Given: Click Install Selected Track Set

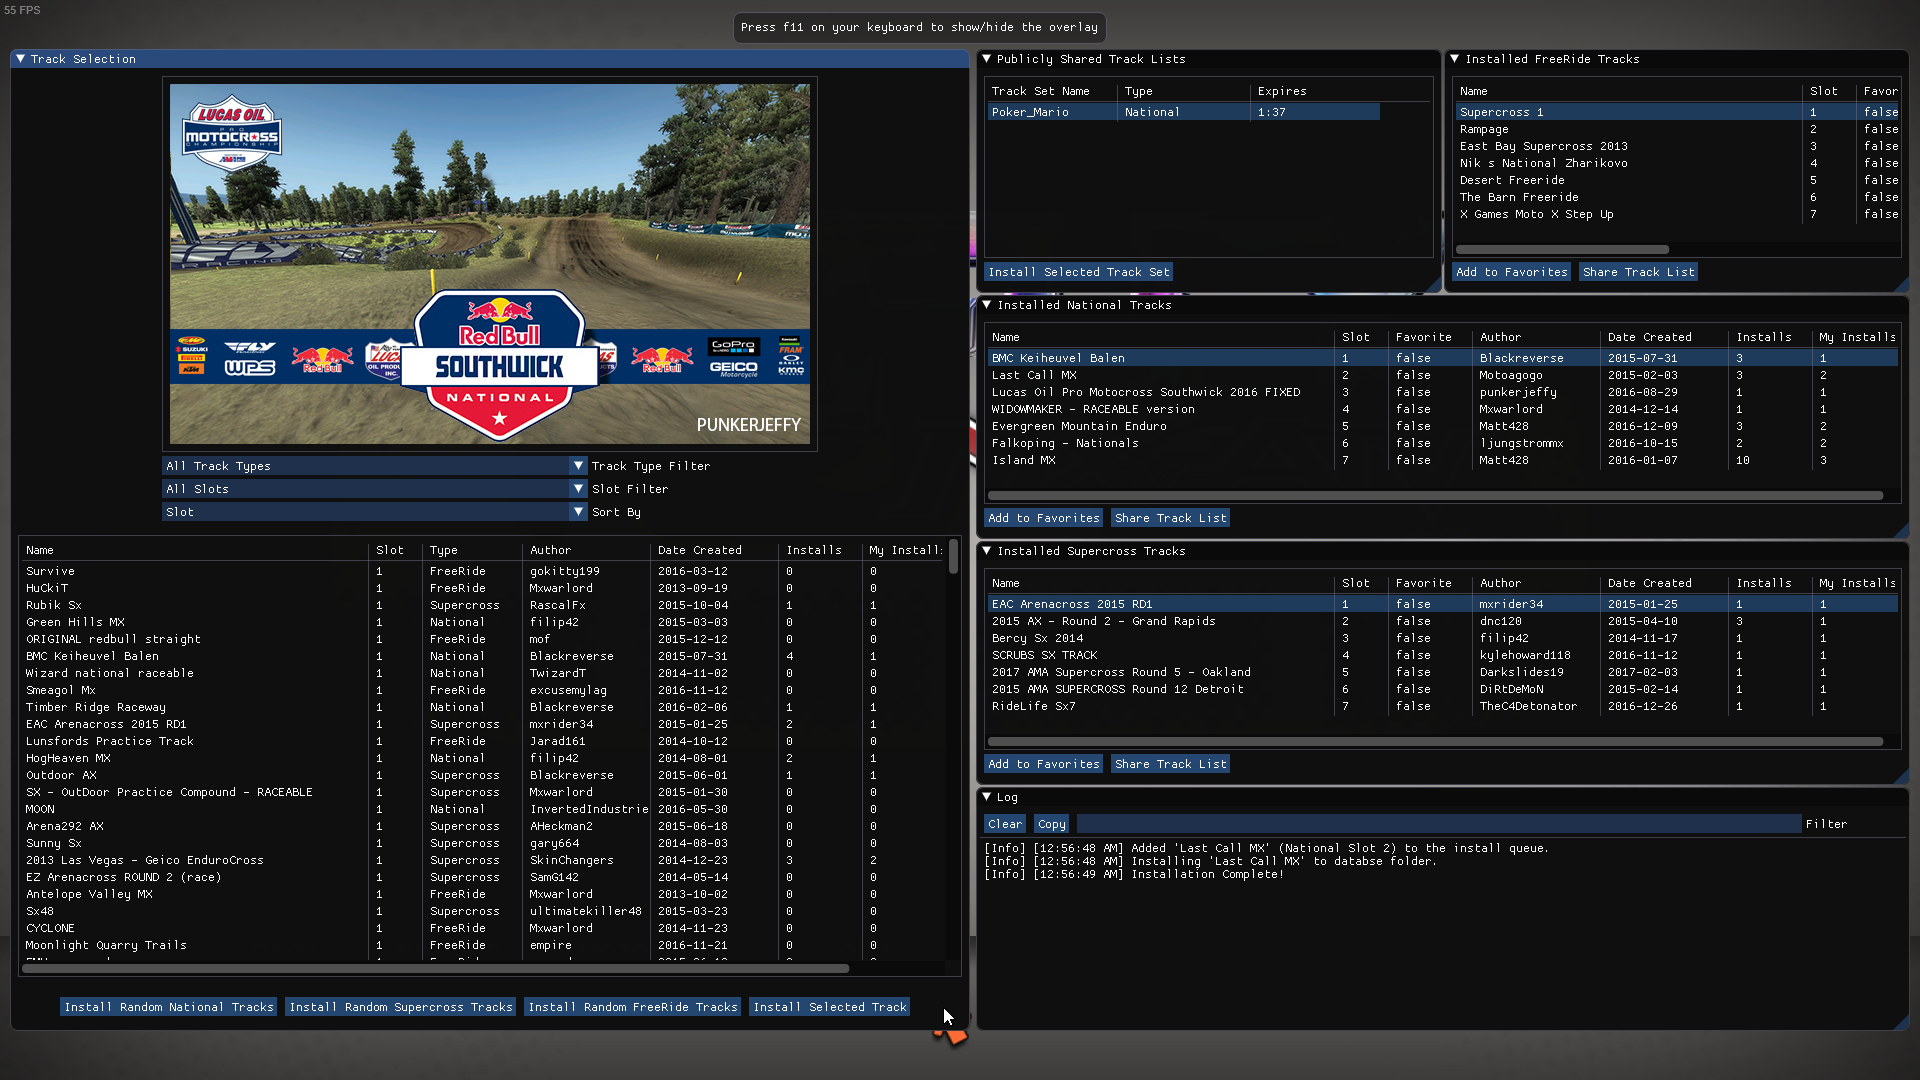Looking at the screenshot, I should point(1077,272).
